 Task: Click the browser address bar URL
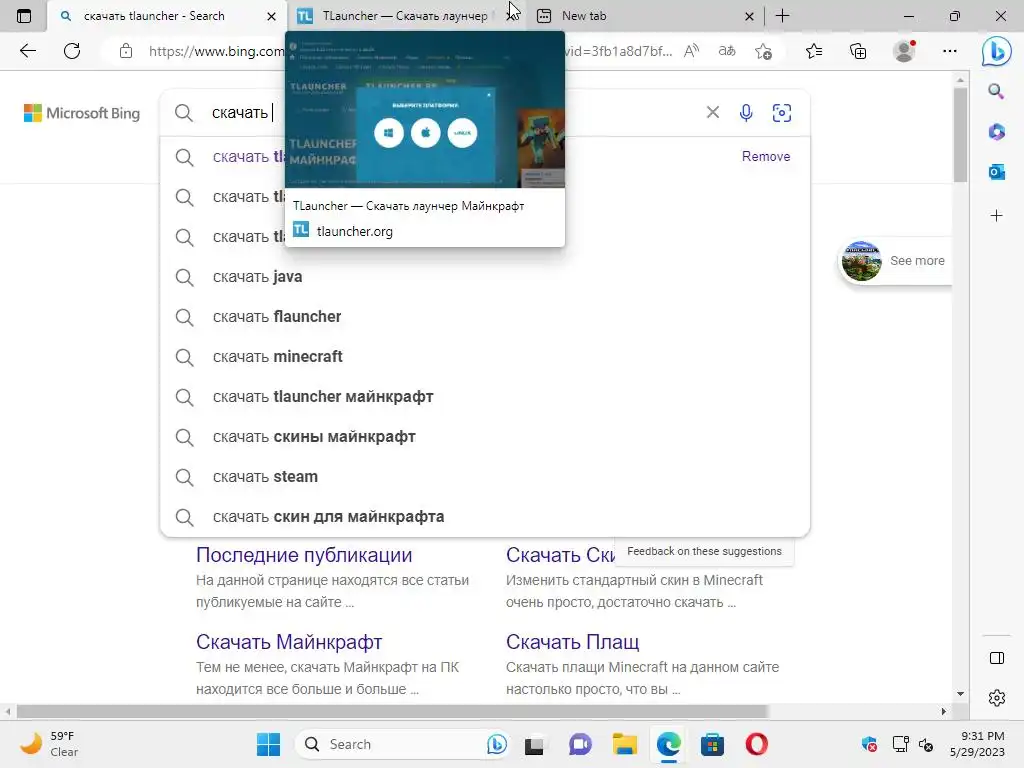pos(216,51)
